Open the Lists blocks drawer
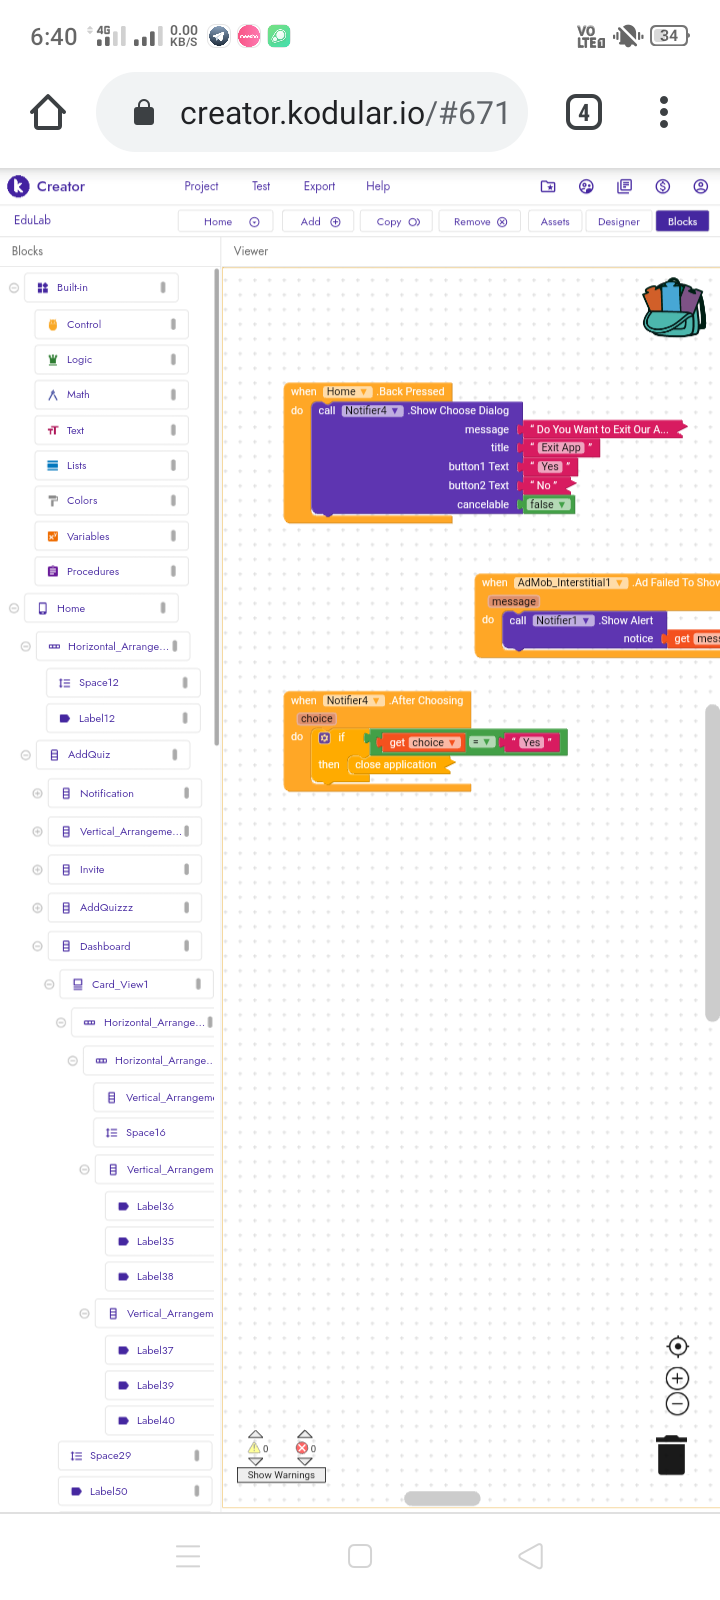This screenshot has height=1600, width=720. (111, 466)
